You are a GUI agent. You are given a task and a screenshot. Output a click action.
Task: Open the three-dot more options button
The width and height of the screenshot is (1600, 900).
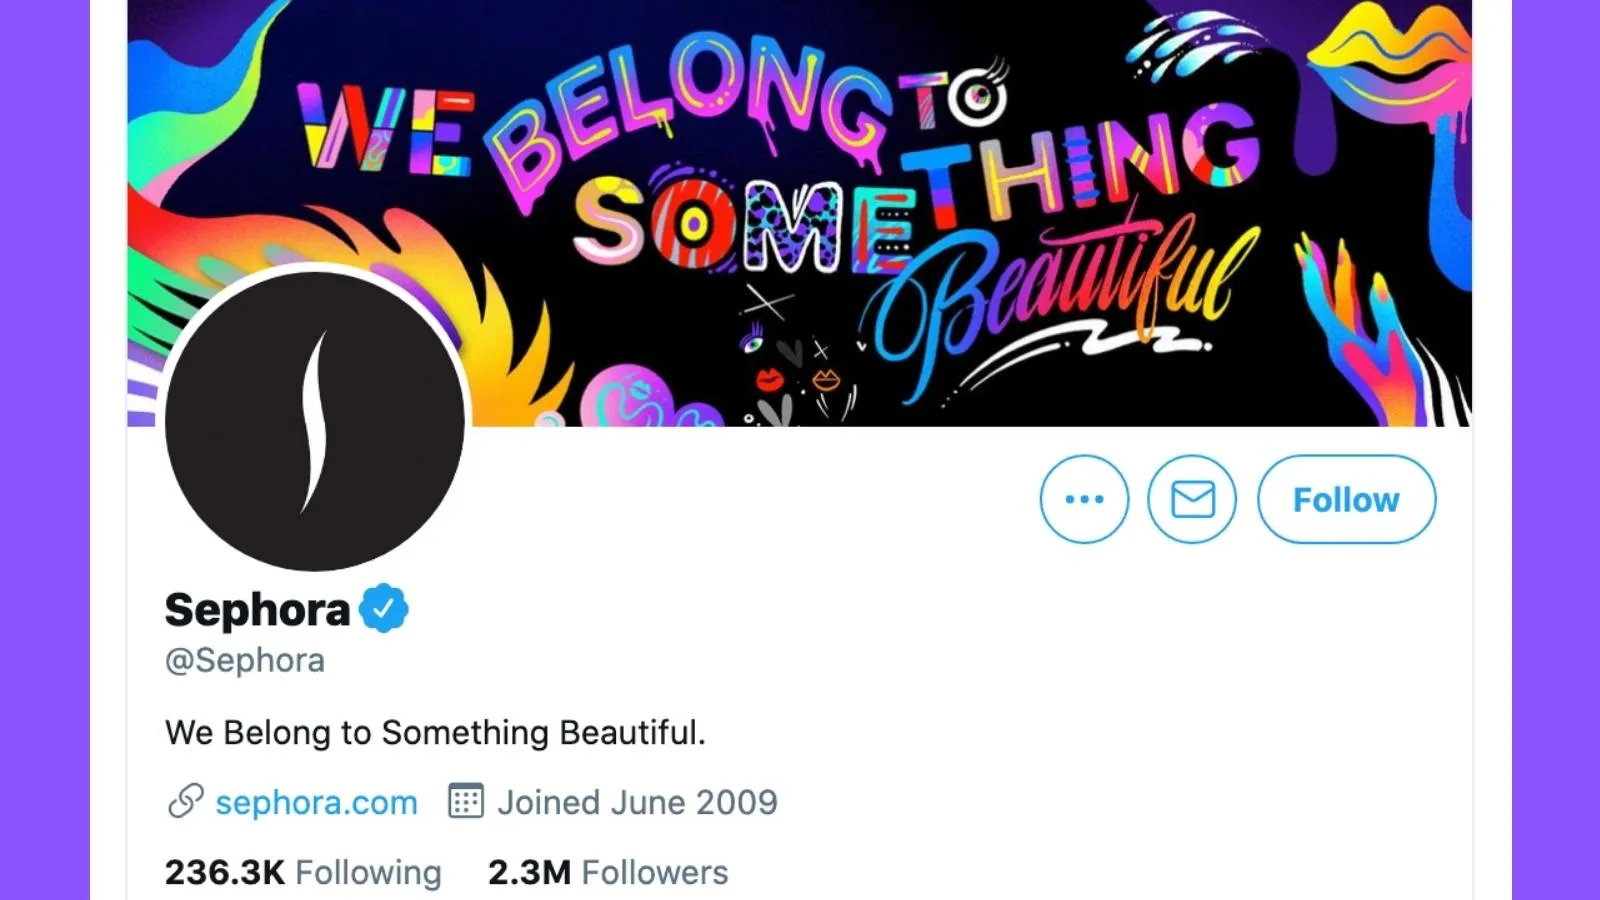(1084, 499)
